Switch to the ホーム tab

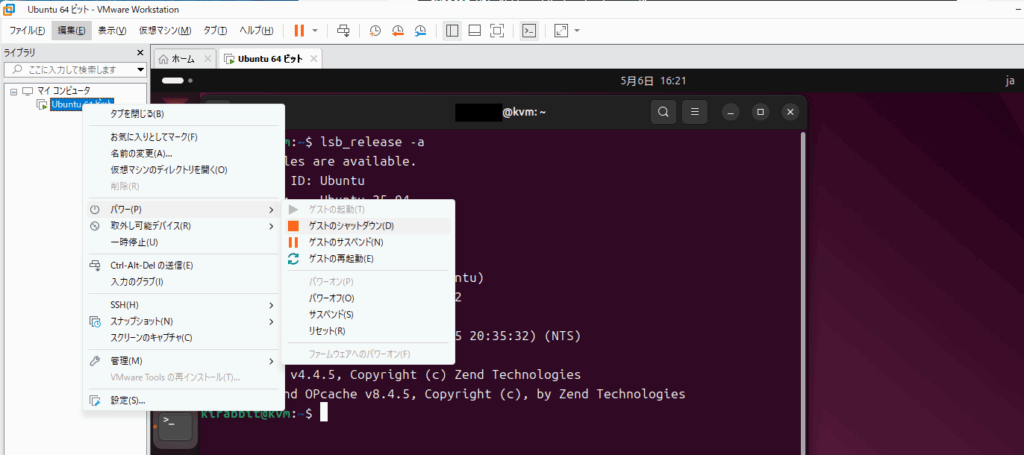coord(183,59)
